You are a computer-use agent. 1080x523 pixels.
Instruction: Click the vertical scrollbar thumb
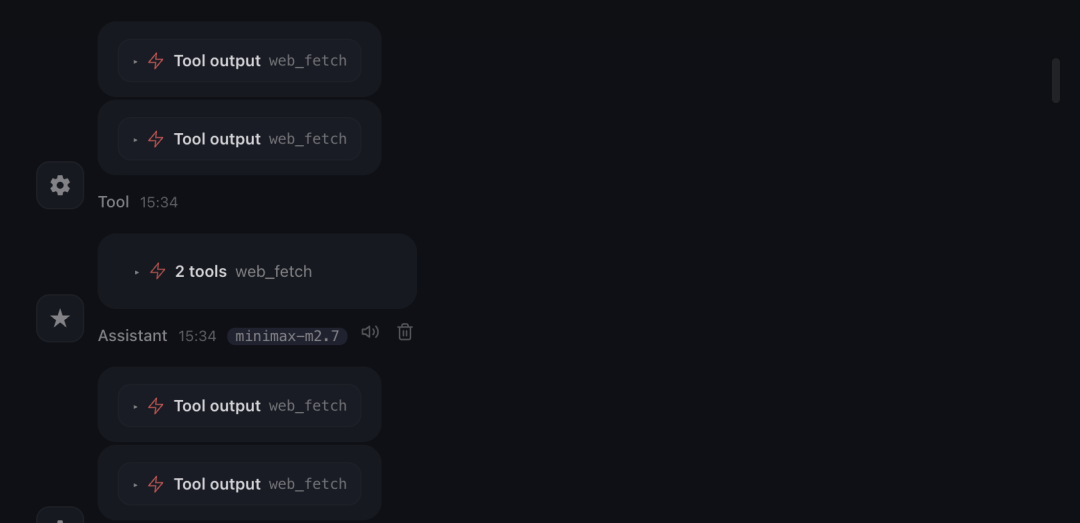click(1055, 80)
